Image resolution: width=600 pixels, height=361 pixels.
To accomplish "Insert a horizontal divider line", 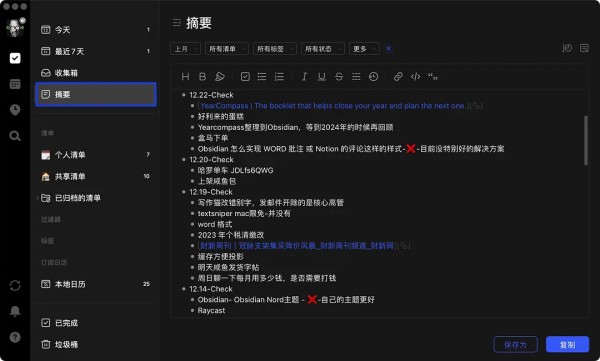I will [356, 77].
